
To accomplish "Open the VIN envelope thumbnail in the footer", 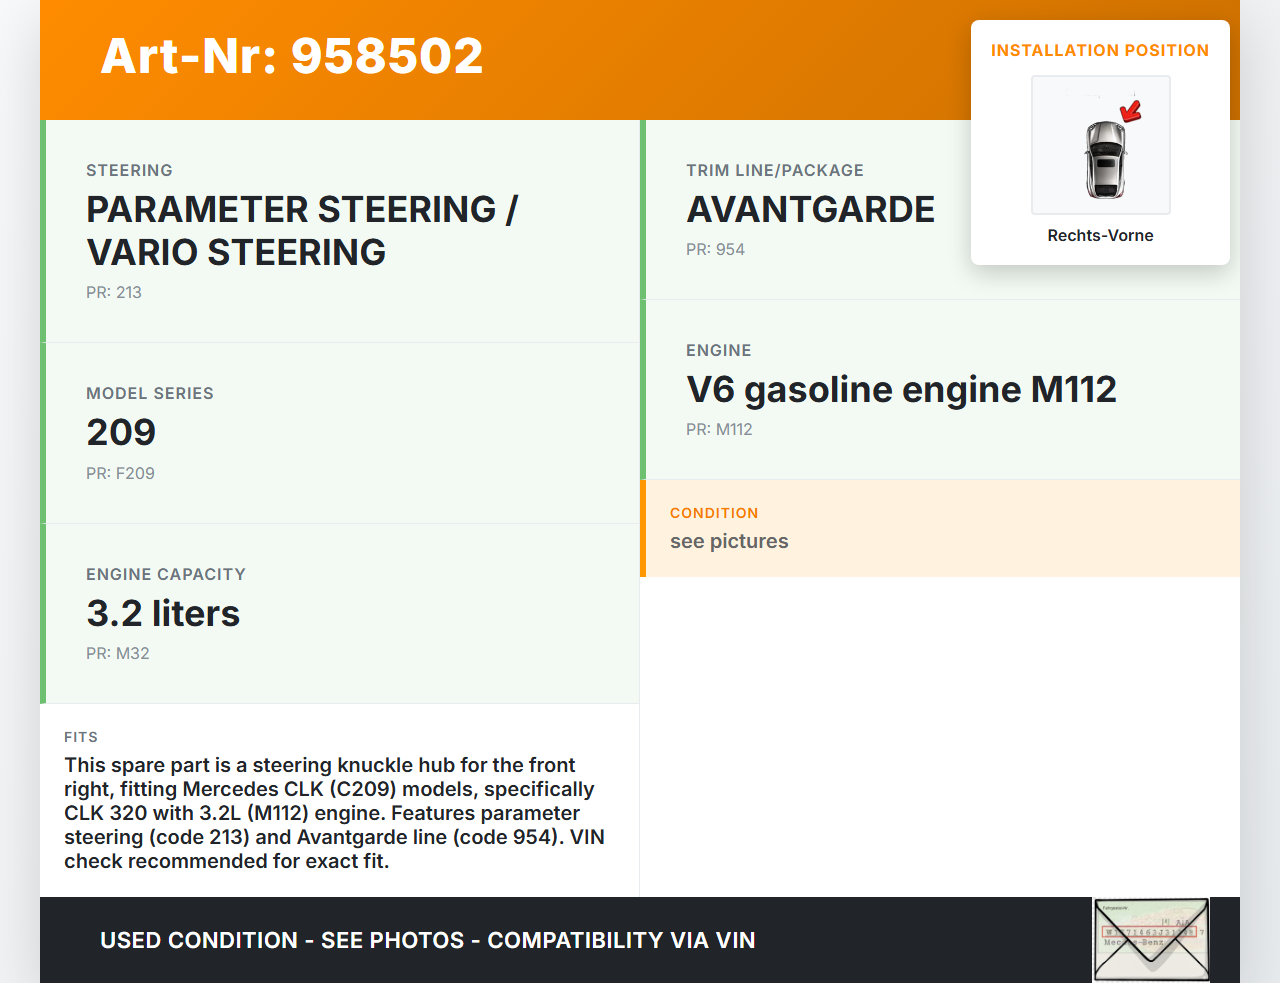I will tap(1151, 940).
